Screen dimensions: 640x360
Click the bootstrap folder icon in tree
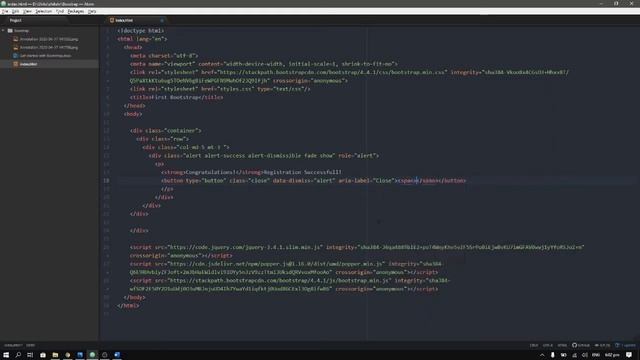pyautogui.click(x=10, y=31)
